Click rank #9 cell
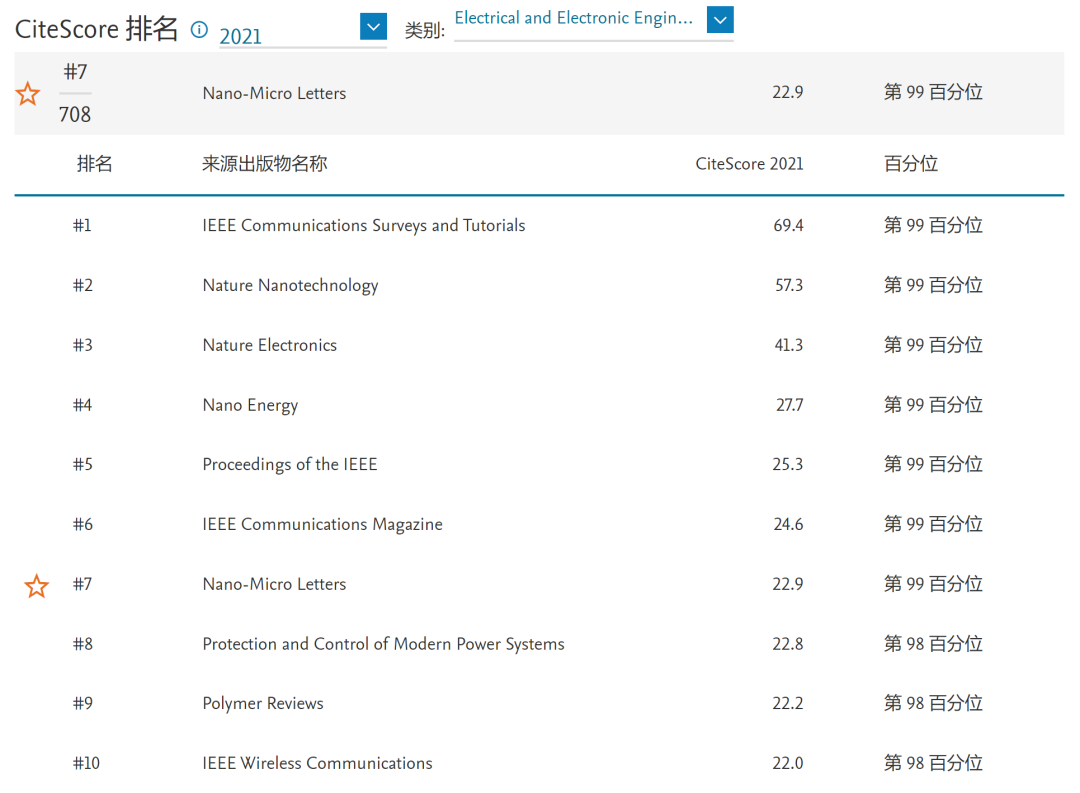Viewport: 1080px width, 793px height. point(83,703)
